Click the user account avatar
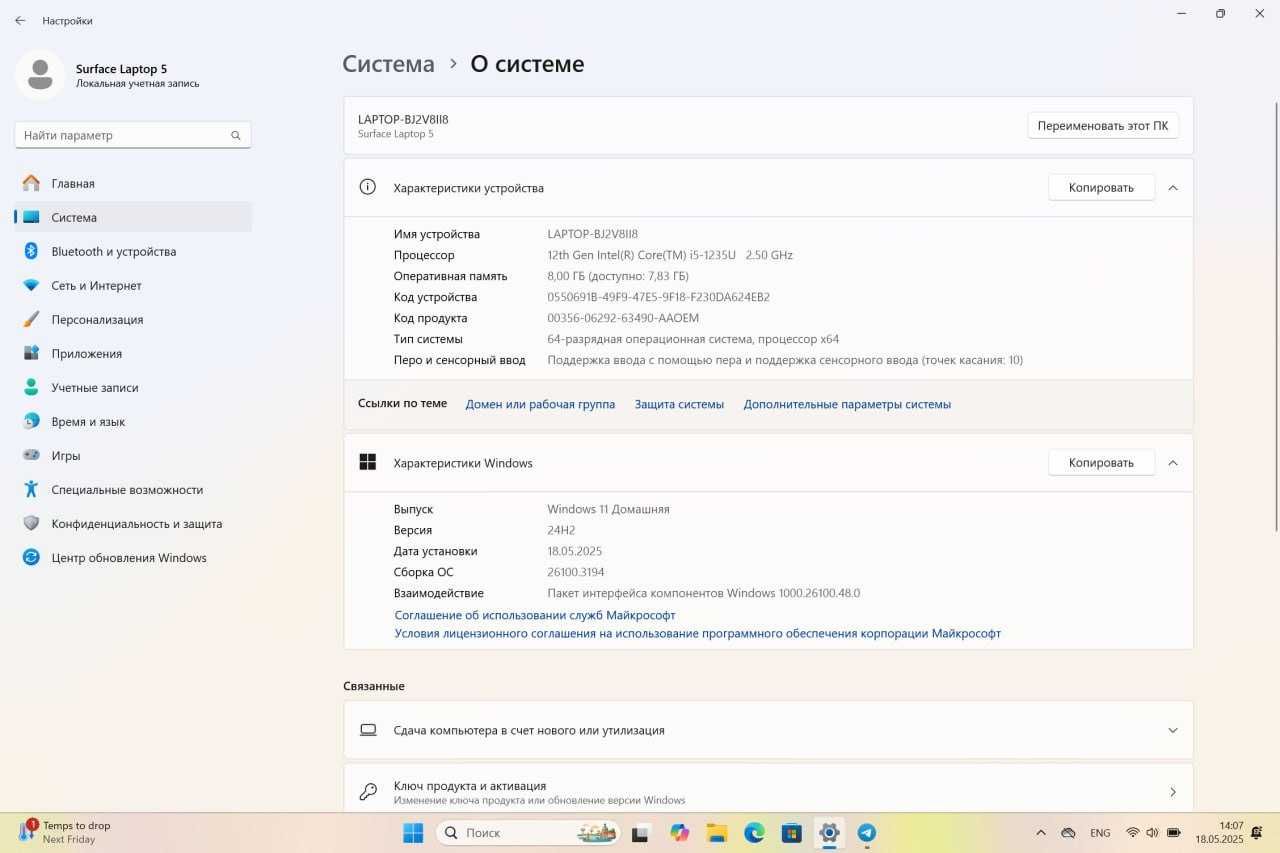This screenshot has height=853, width=1280. tap(40, 74)
